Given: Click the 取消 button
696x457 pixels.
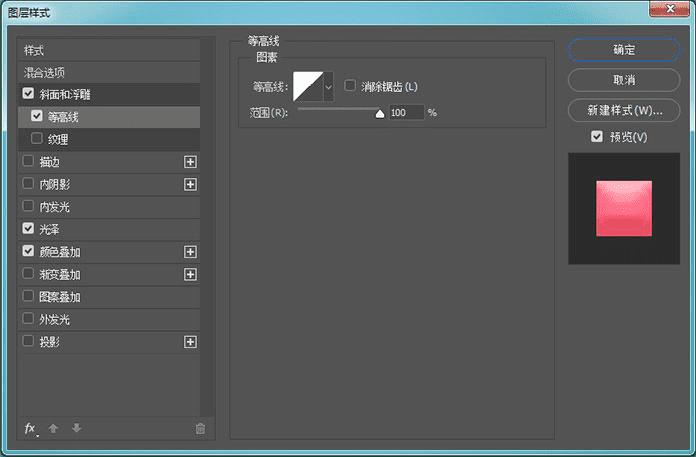Looking at the screenshot, I should click(x=624, y=80).
